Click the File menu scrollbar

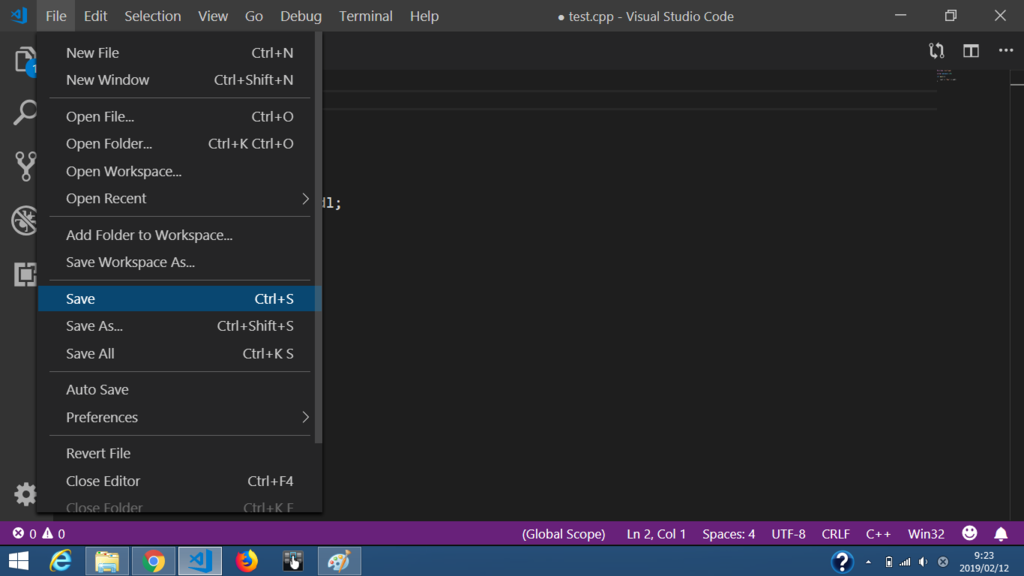pyautogui.click(x=319, y=238)
